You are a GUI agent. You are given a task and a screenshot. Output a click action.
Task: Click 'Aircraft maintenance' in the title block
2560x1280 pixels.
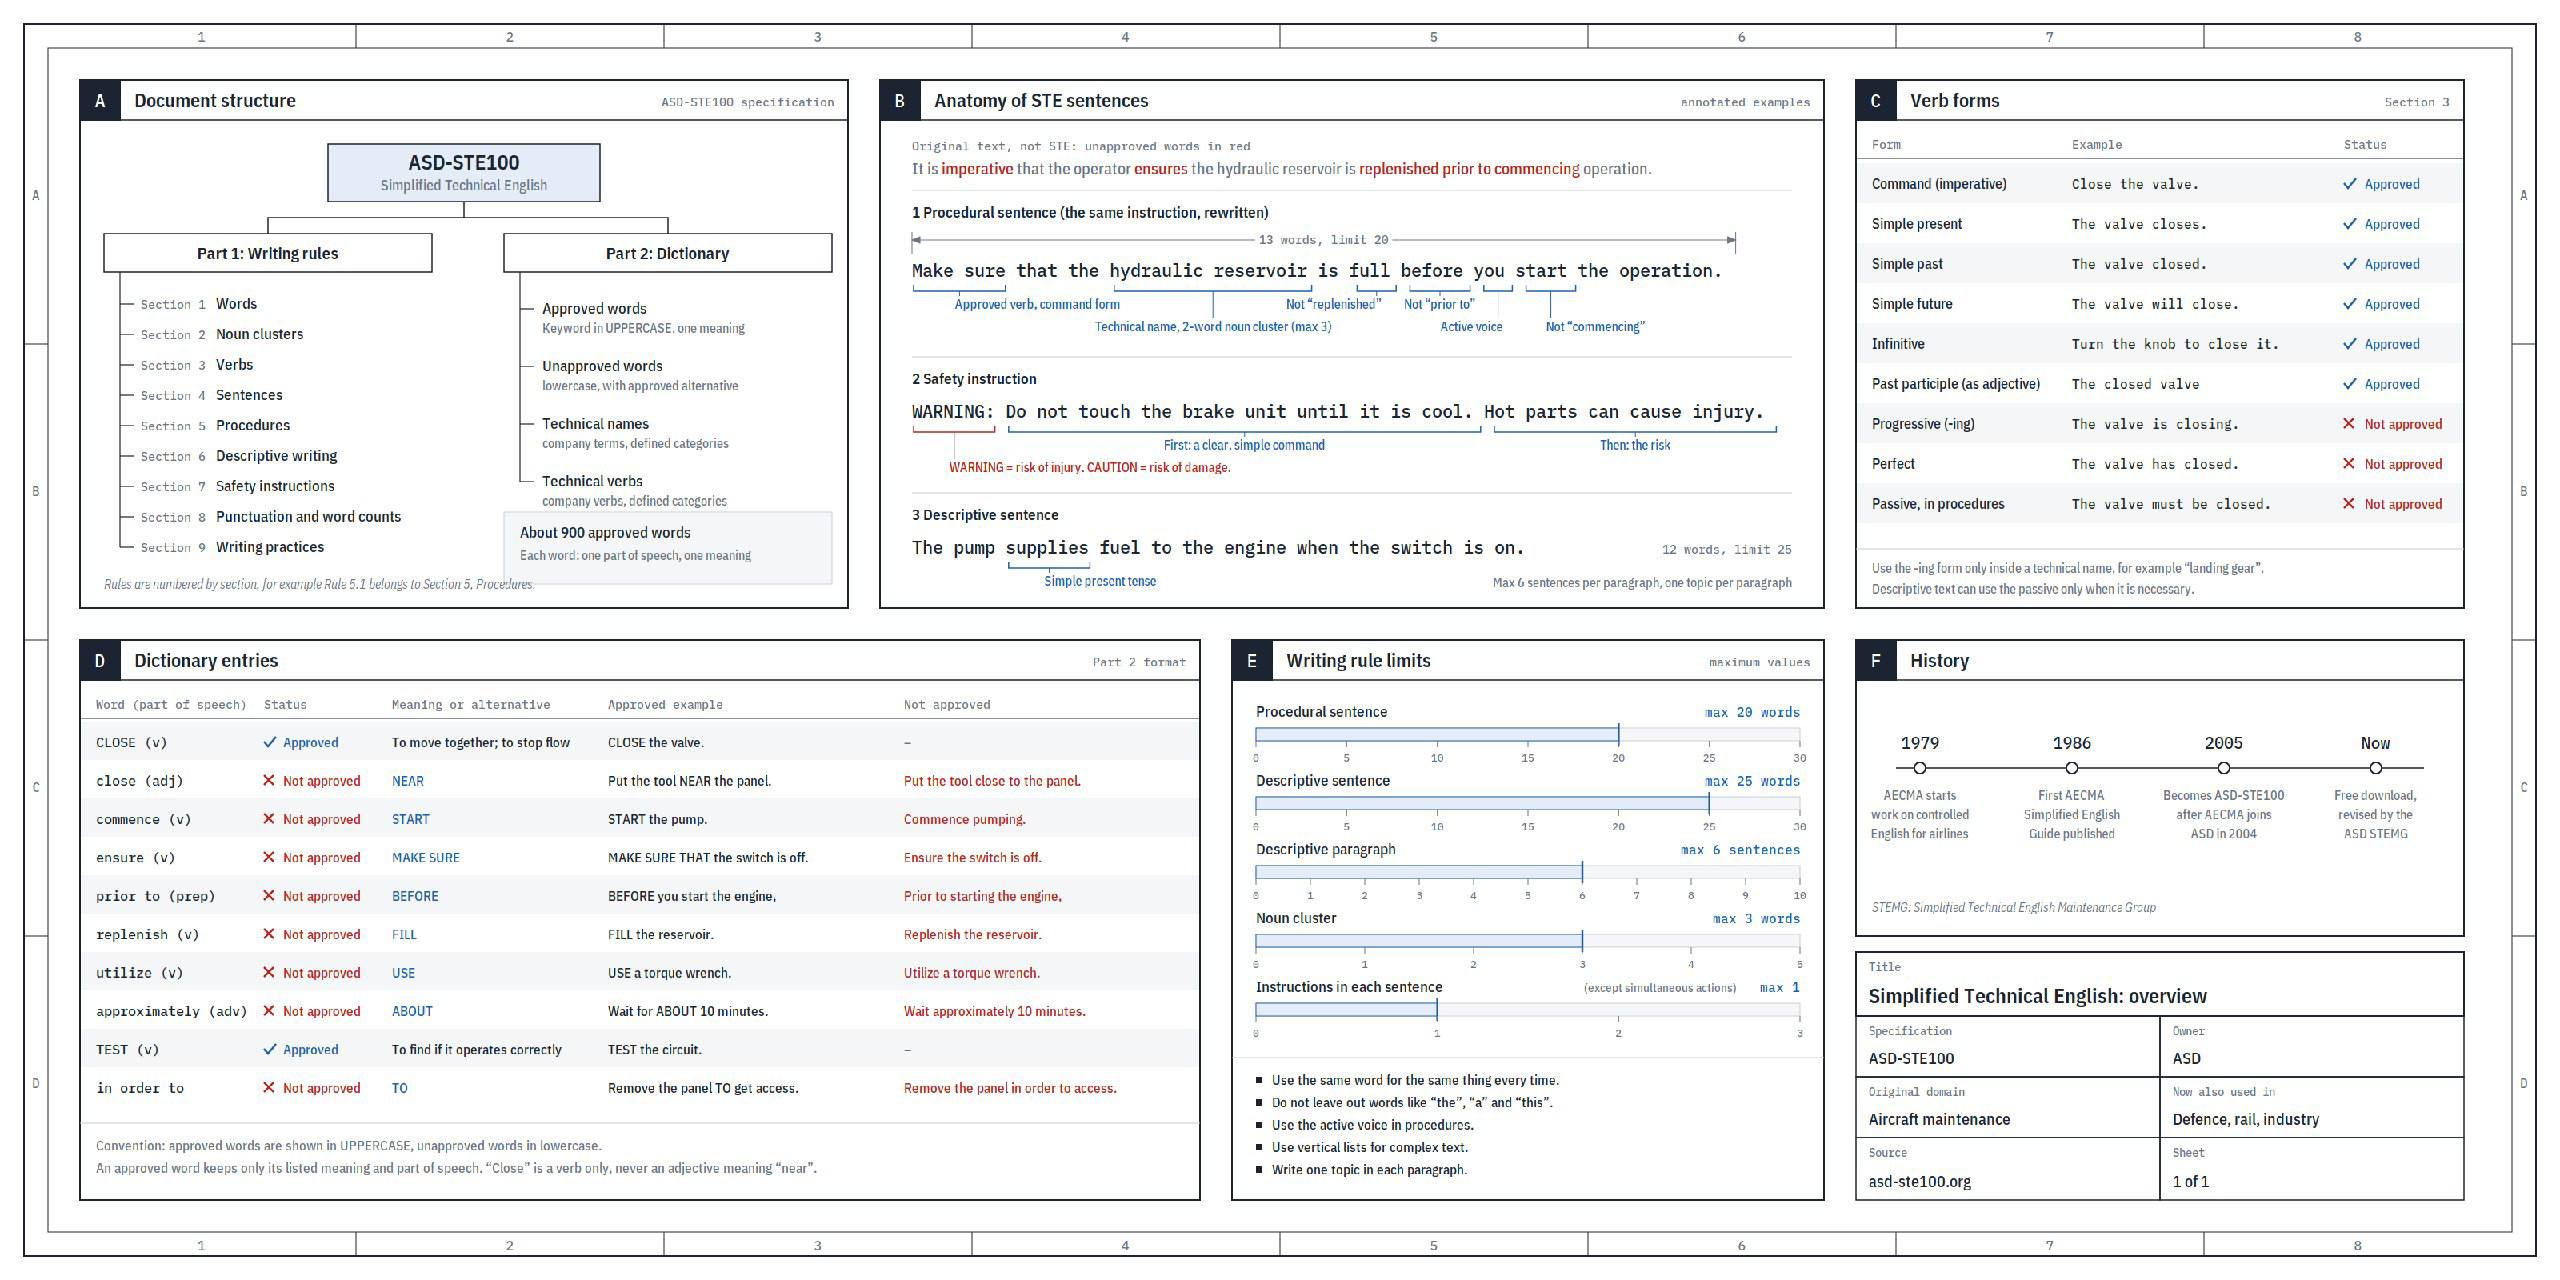1939,1120
